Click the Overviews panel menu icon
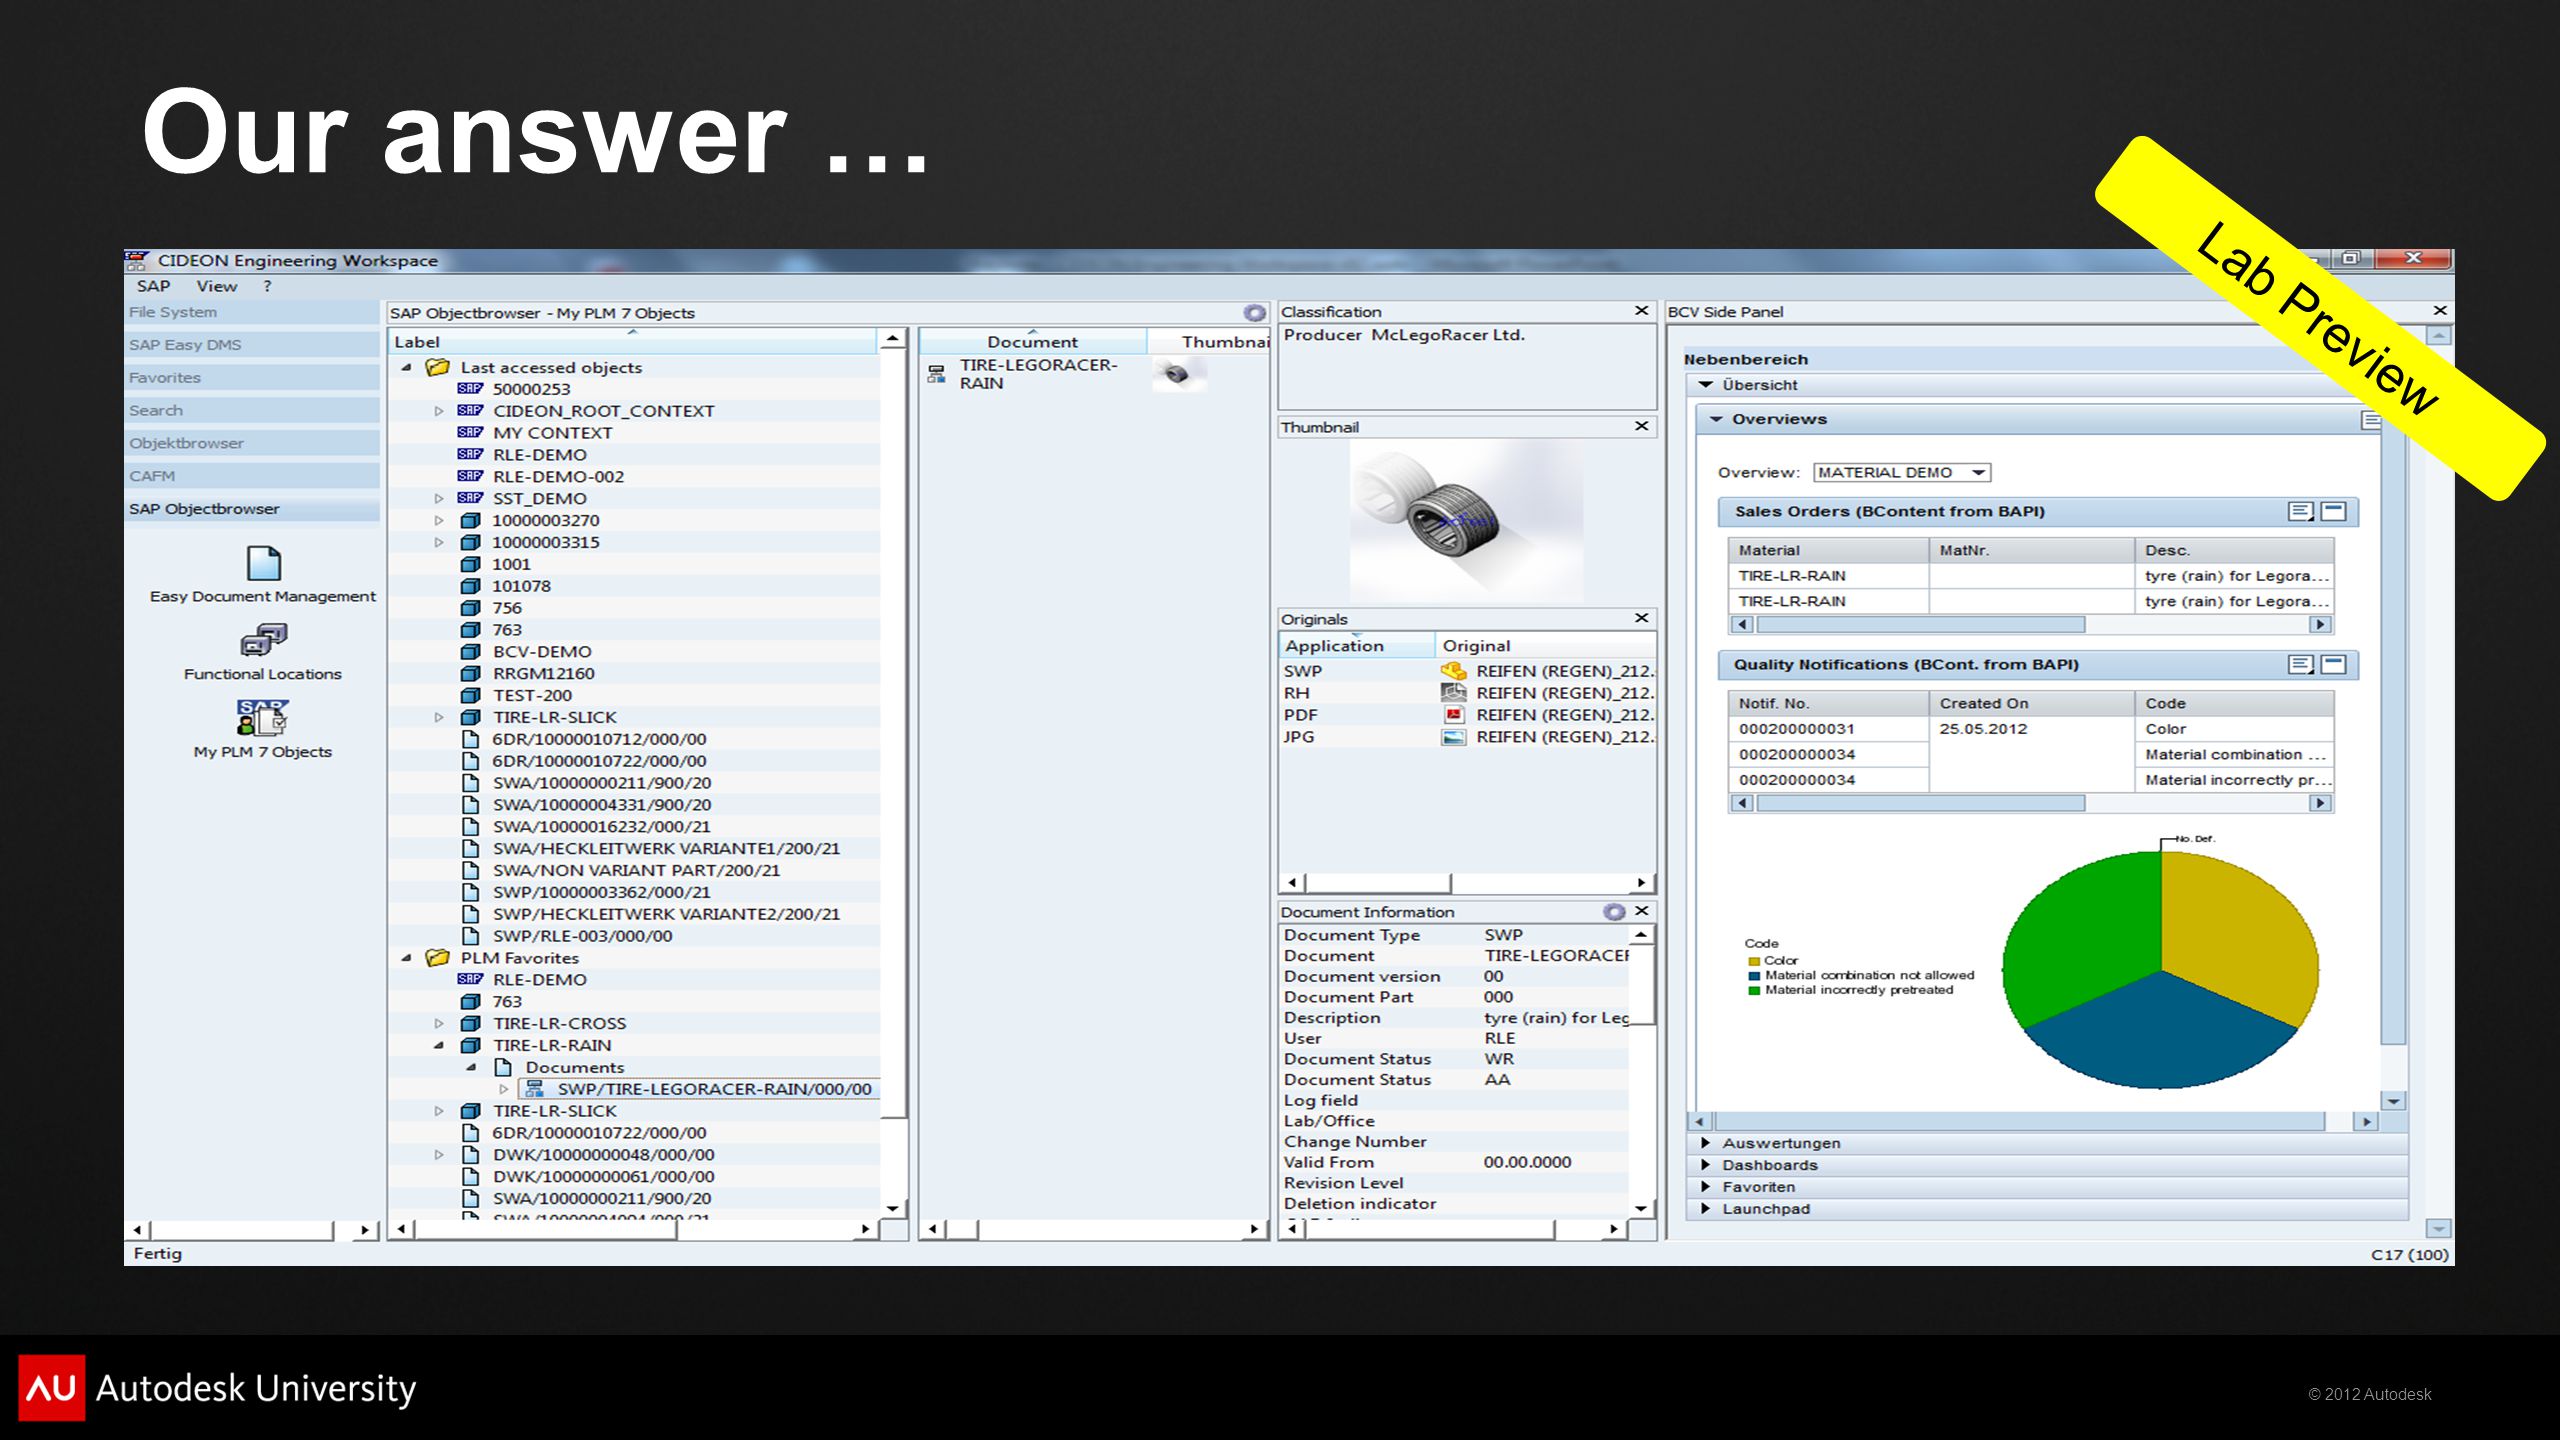2560x1440 pixels. click(2371, 420)
